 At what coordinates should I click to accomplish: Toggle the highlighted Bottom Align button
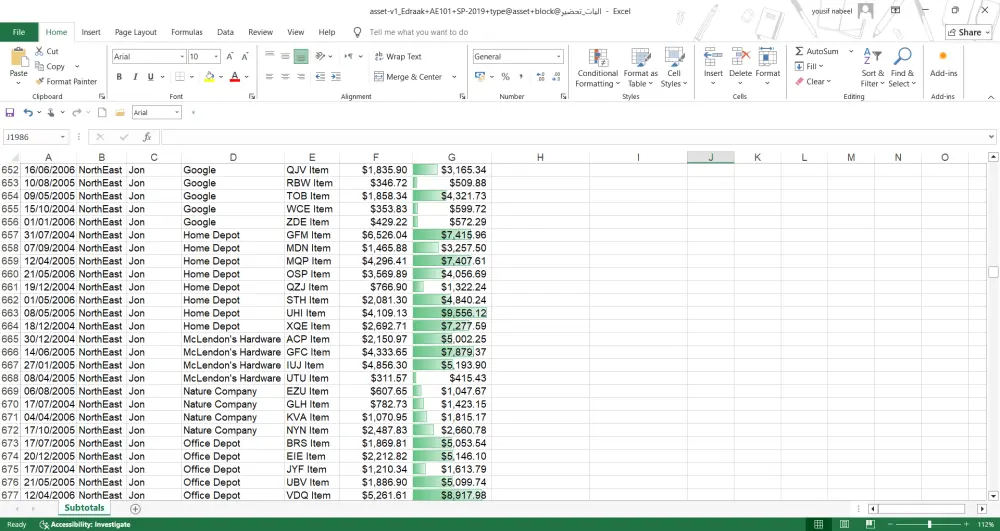click(301, 56)
